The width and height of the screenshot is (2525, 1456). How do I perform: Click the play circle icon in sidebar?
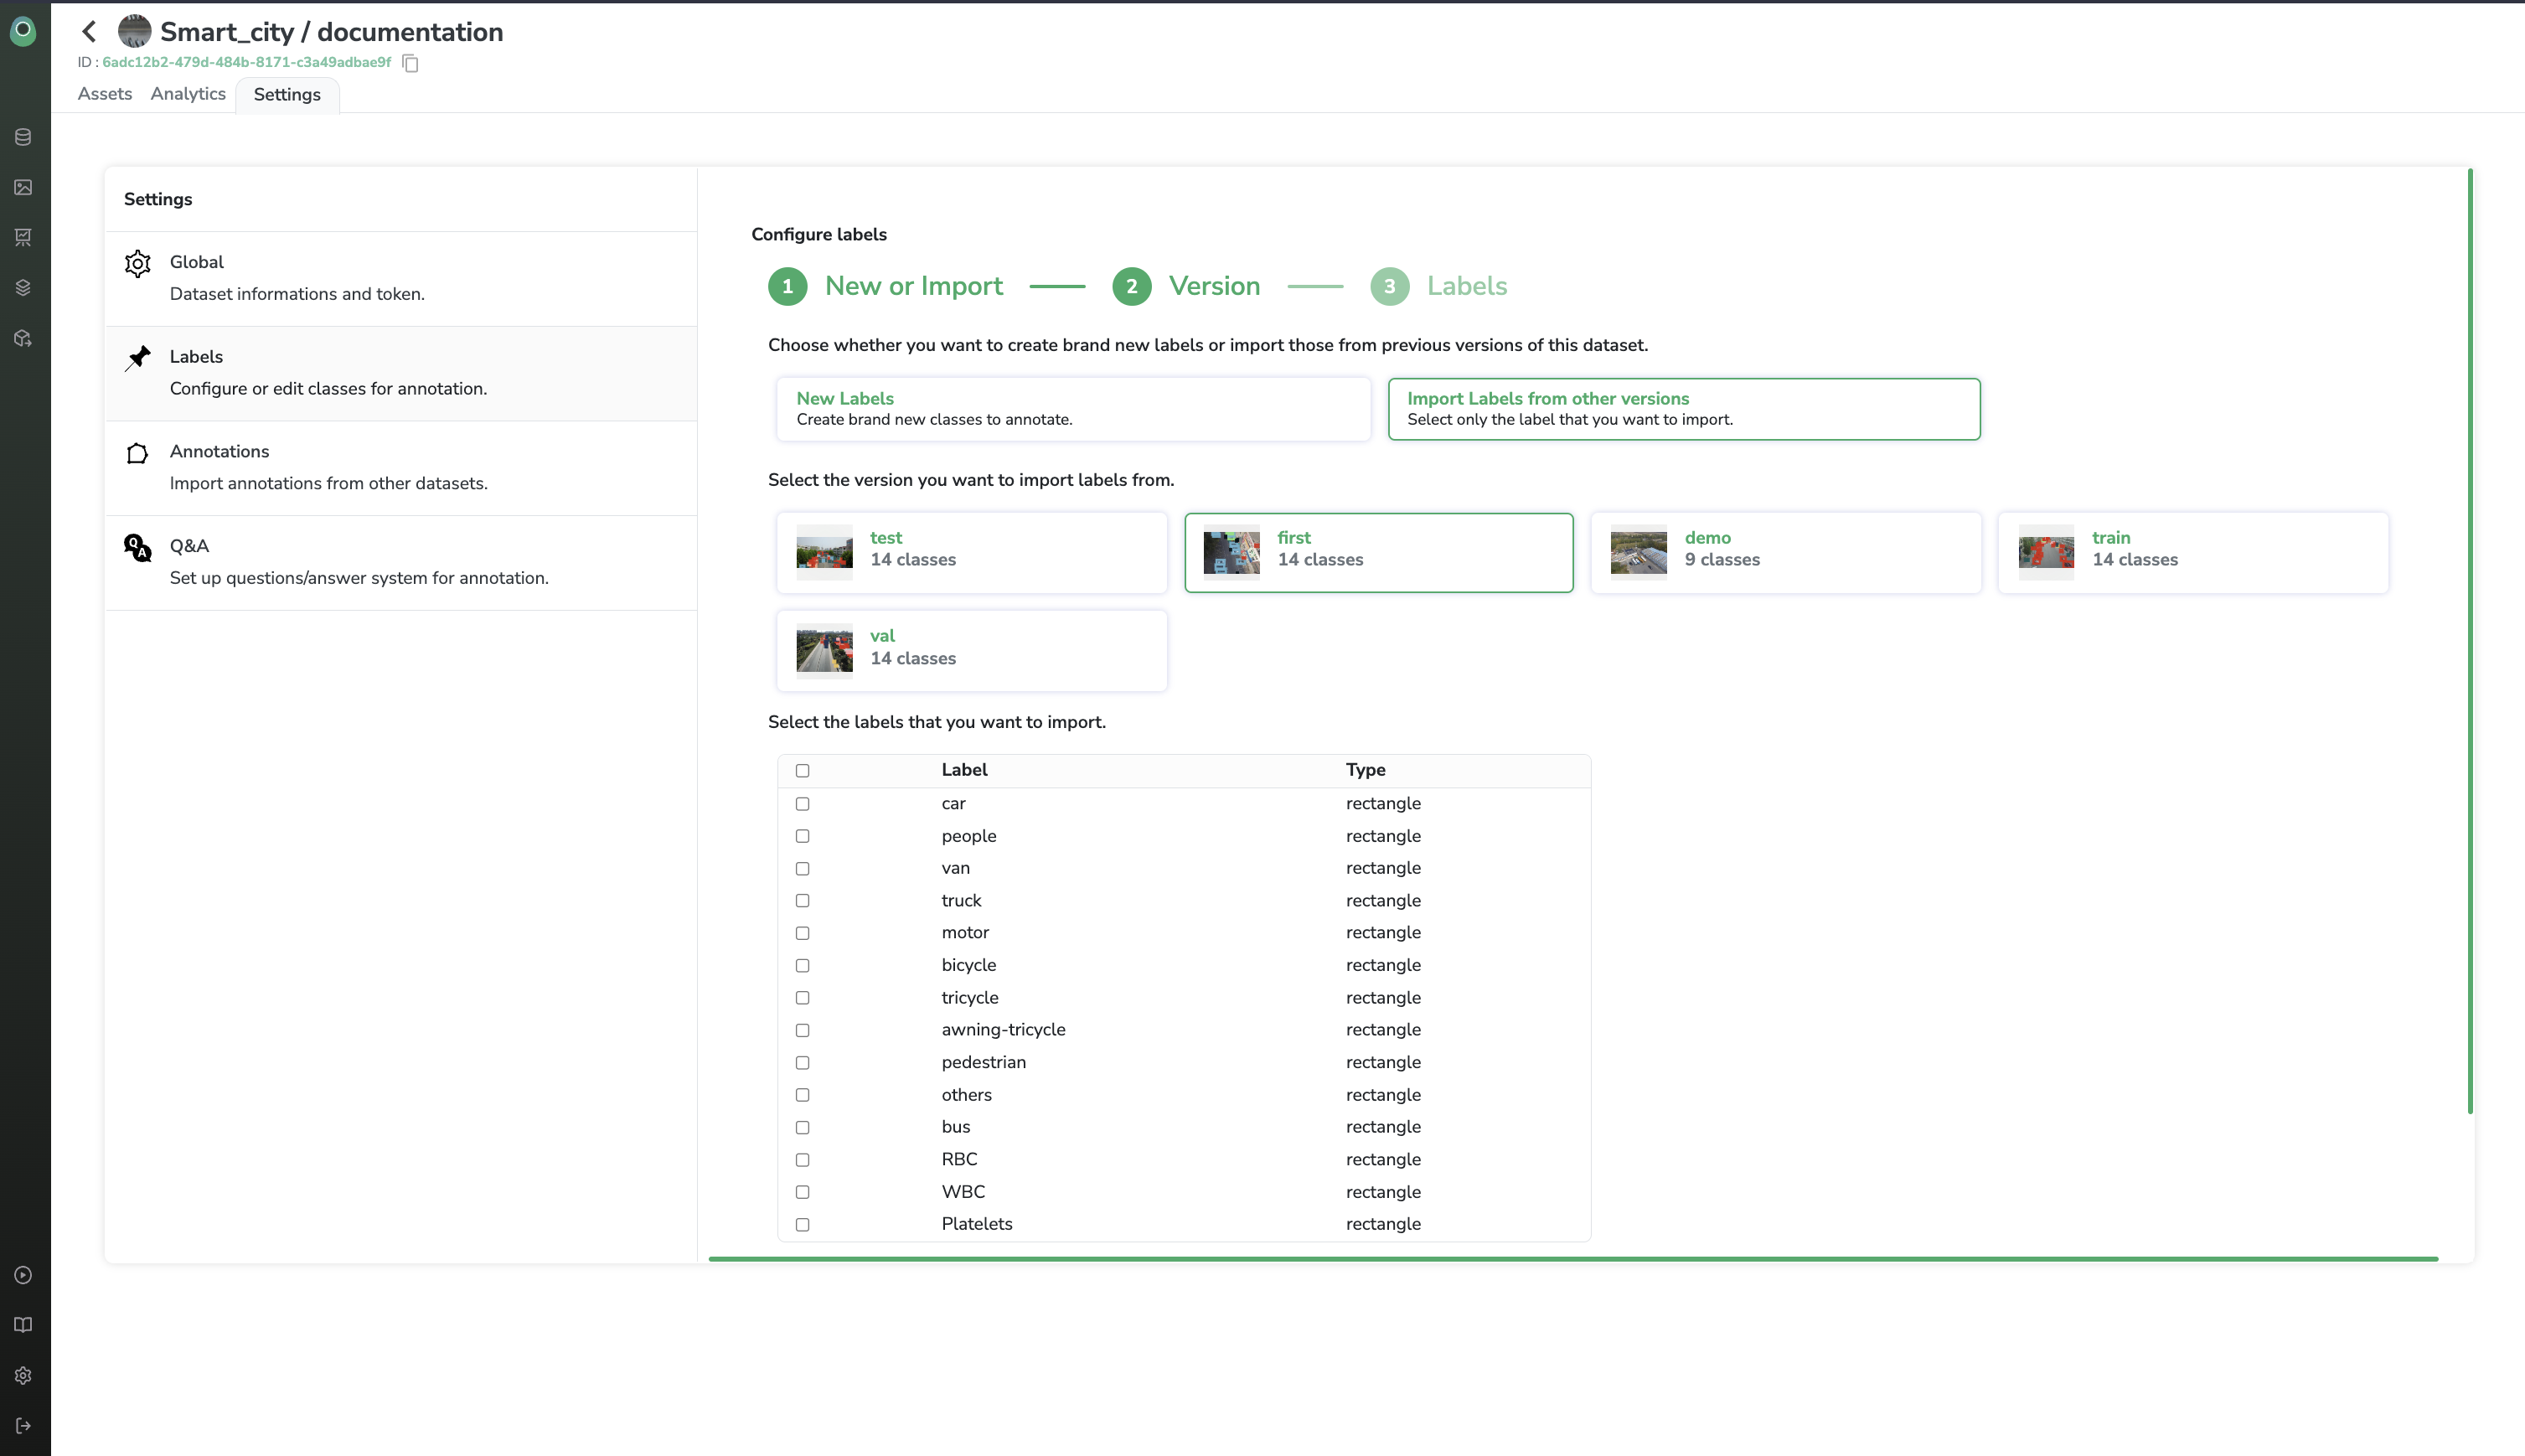[24, 1275]
